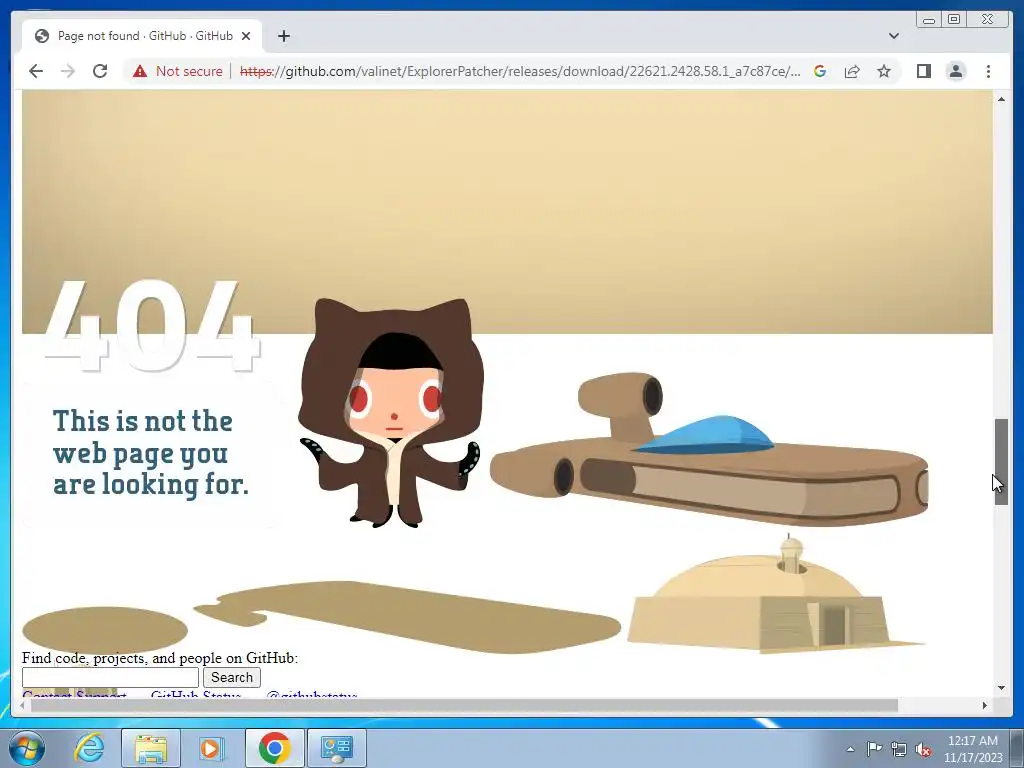Click the scroll up arrow
Viewport: 1024px width, 768px height.
coord(1001,99)
